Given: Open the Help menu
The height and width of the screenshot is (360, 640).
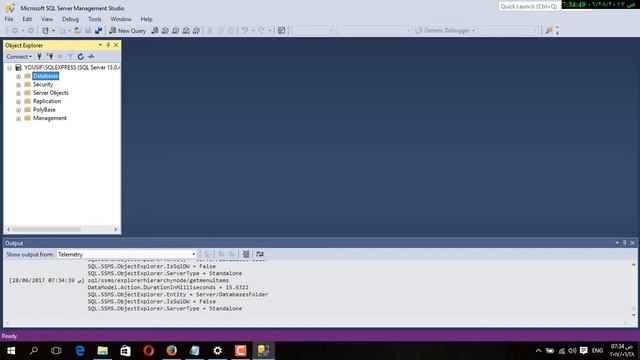Looking at the screenshot, I should (x=146, y=19).
